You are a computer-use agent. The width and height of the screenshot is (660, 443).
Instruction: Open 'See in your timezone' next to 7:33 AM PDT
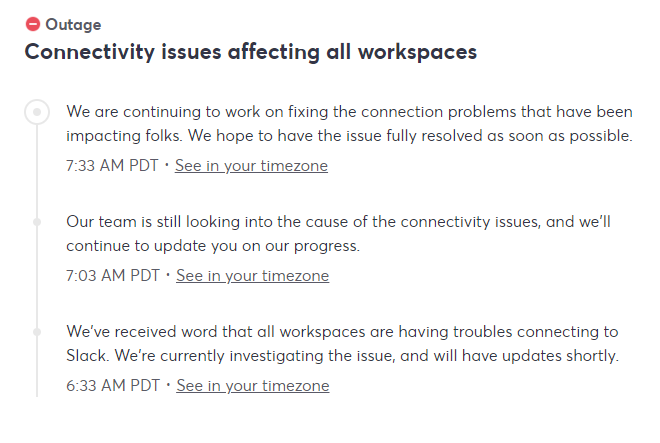[x=251, y=166]
